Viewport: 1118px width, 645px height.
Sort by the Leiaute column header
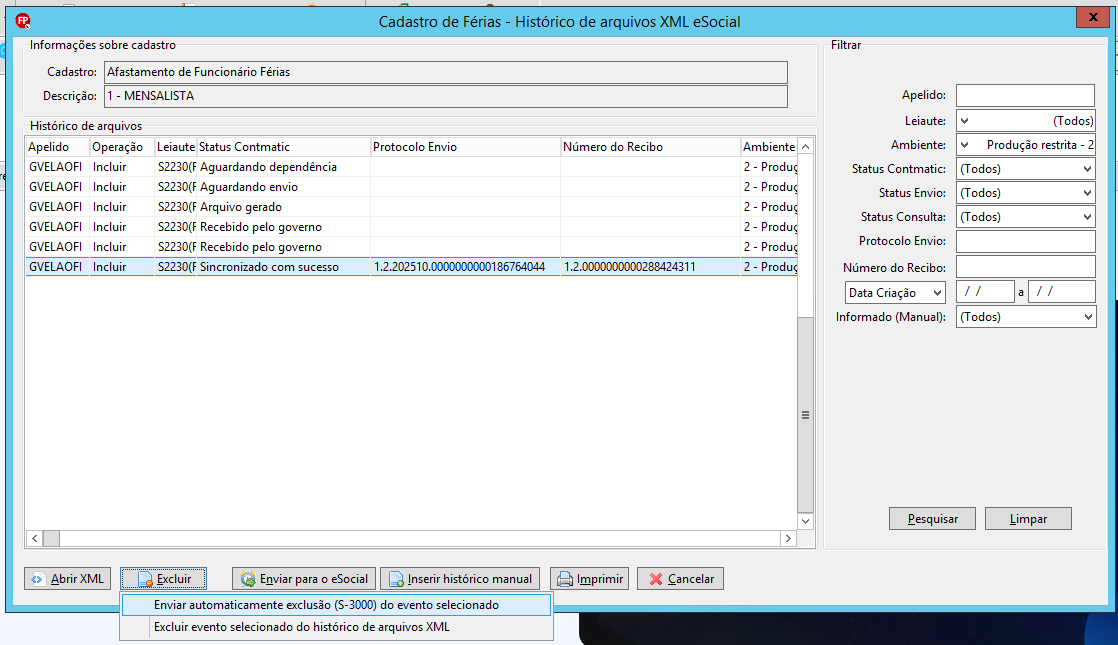175,147
